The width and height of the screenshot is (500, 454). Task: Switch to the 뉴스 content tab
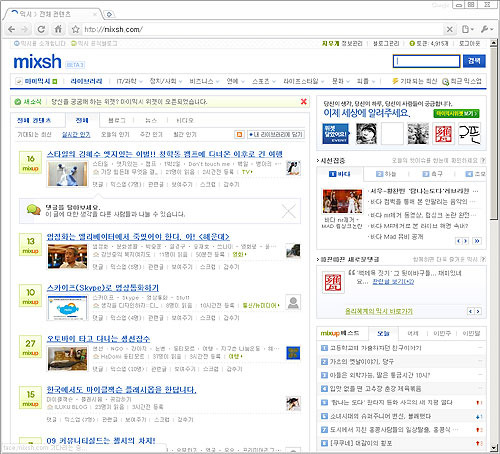(x=151, y=120)
